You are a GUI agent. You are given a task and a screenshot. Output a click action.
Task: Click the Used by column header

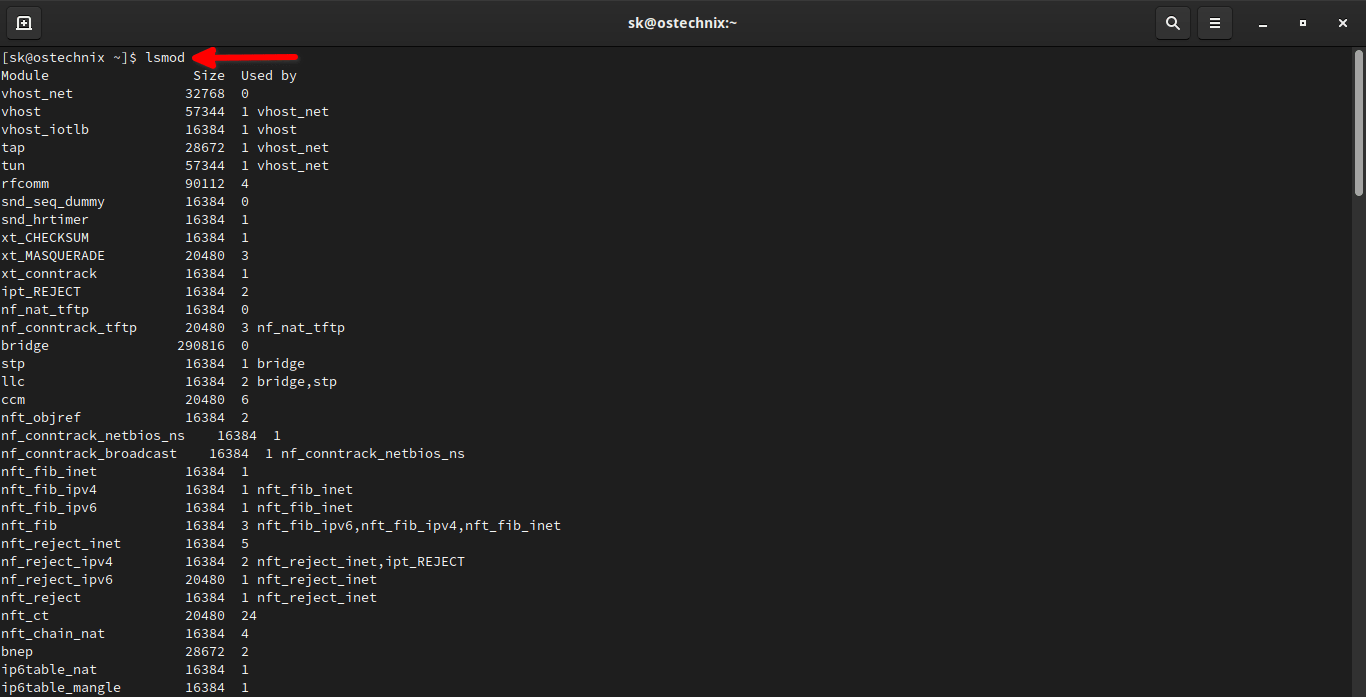(268, 75)
